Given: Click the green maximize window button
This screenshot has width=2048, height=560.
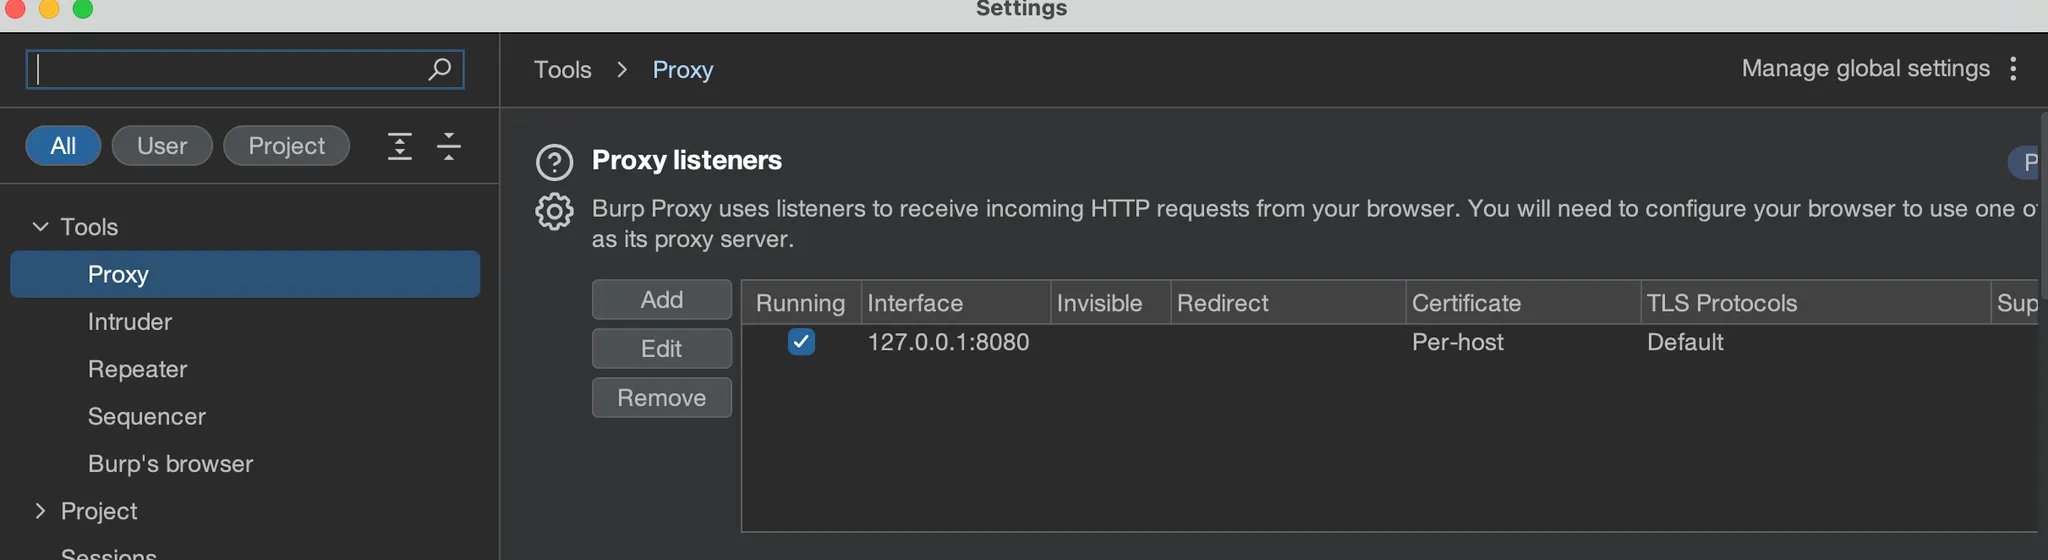Looking at the screenshot, I should click(x=83, y=9).
